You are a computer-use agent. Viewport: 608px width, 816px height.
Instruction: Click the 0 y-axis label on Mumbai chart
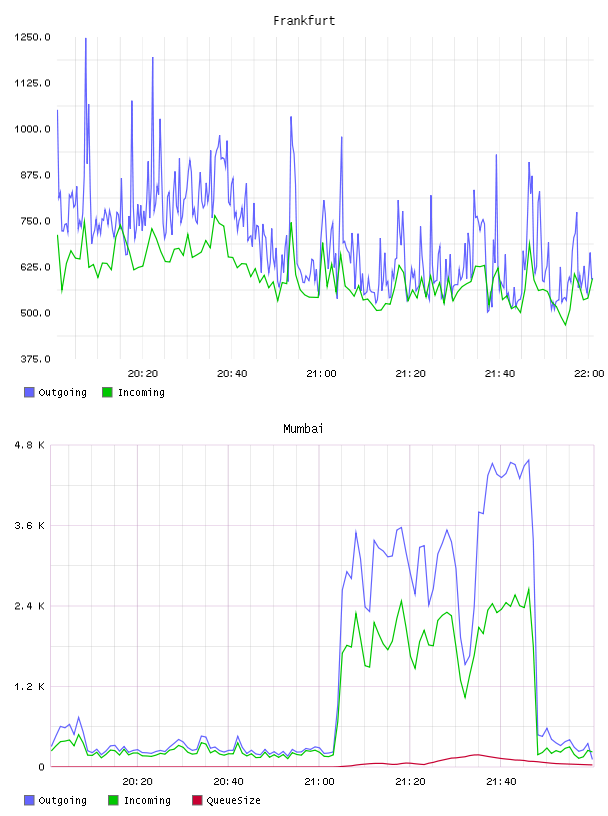point(42,767)
